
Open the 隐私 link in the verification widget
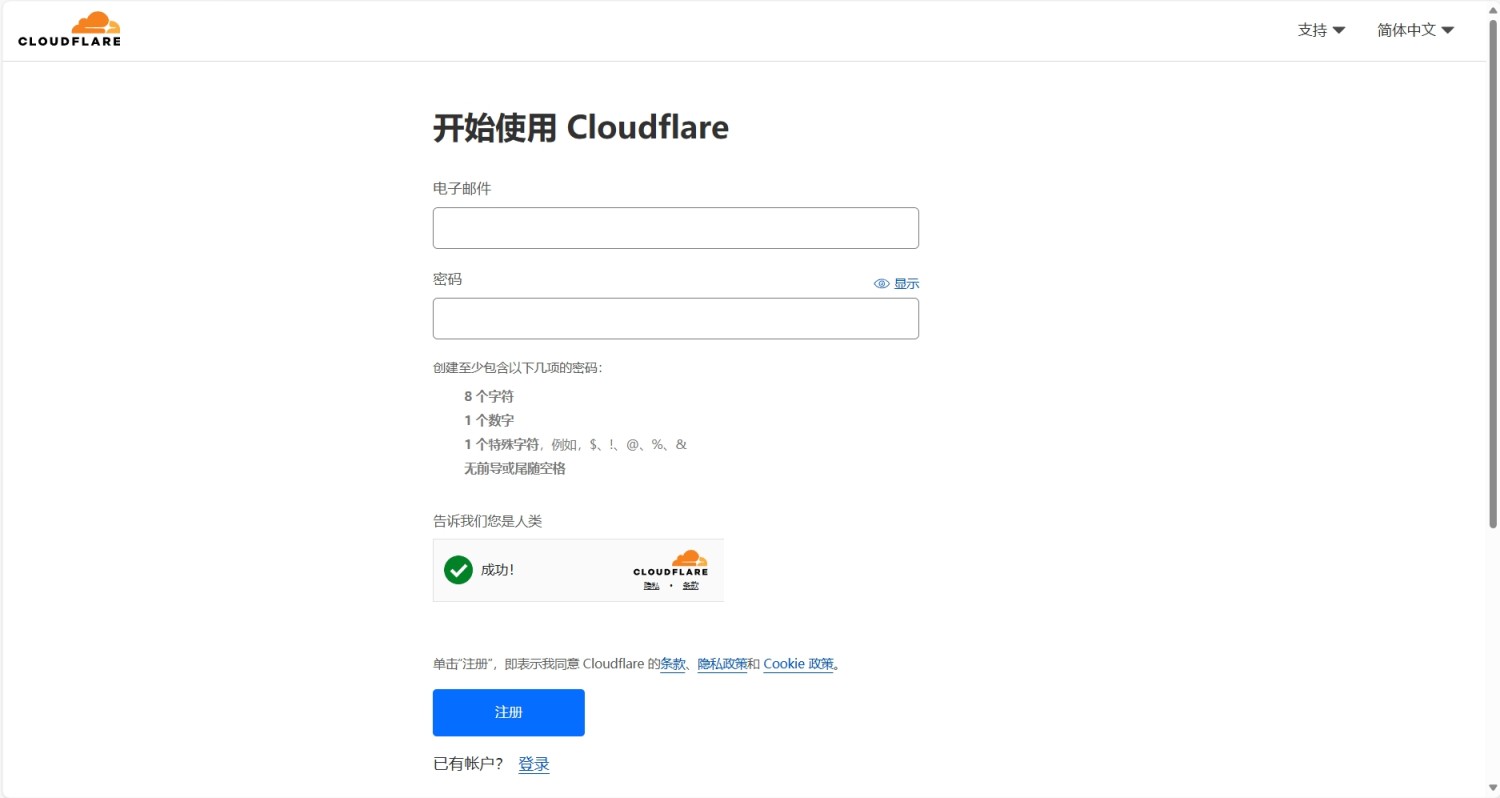651,585
